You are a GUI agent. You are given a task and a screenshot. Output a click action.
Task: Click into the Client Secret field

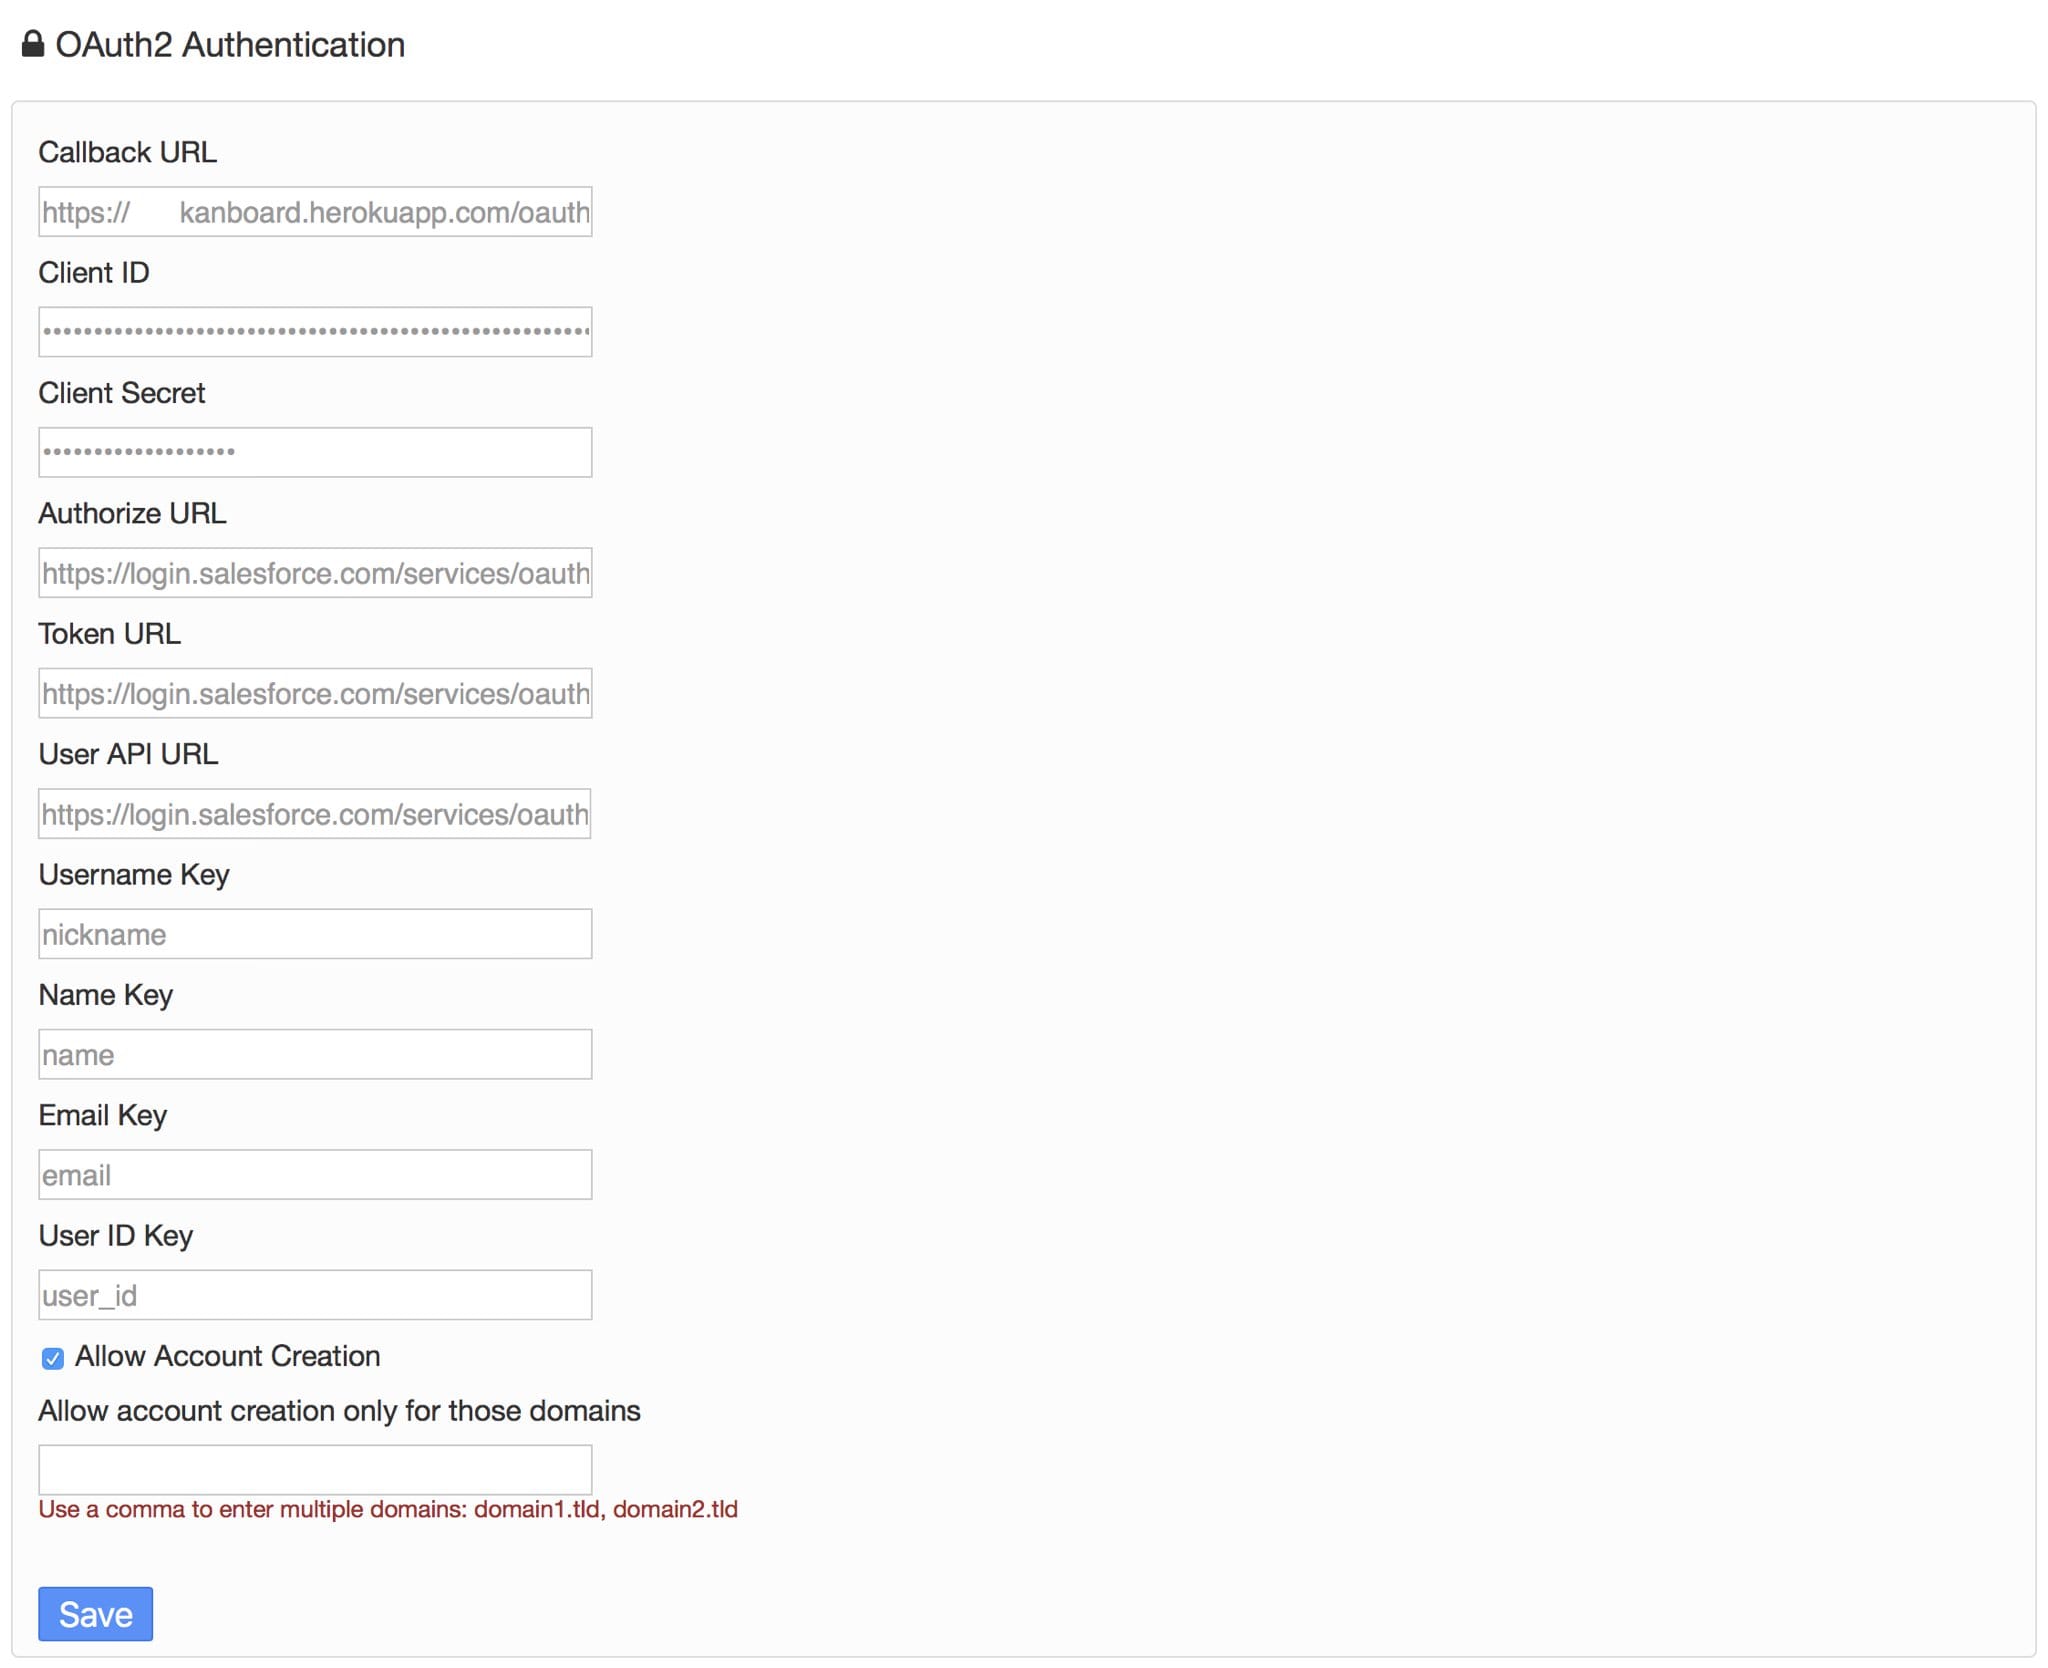click(x=315, y=452)
